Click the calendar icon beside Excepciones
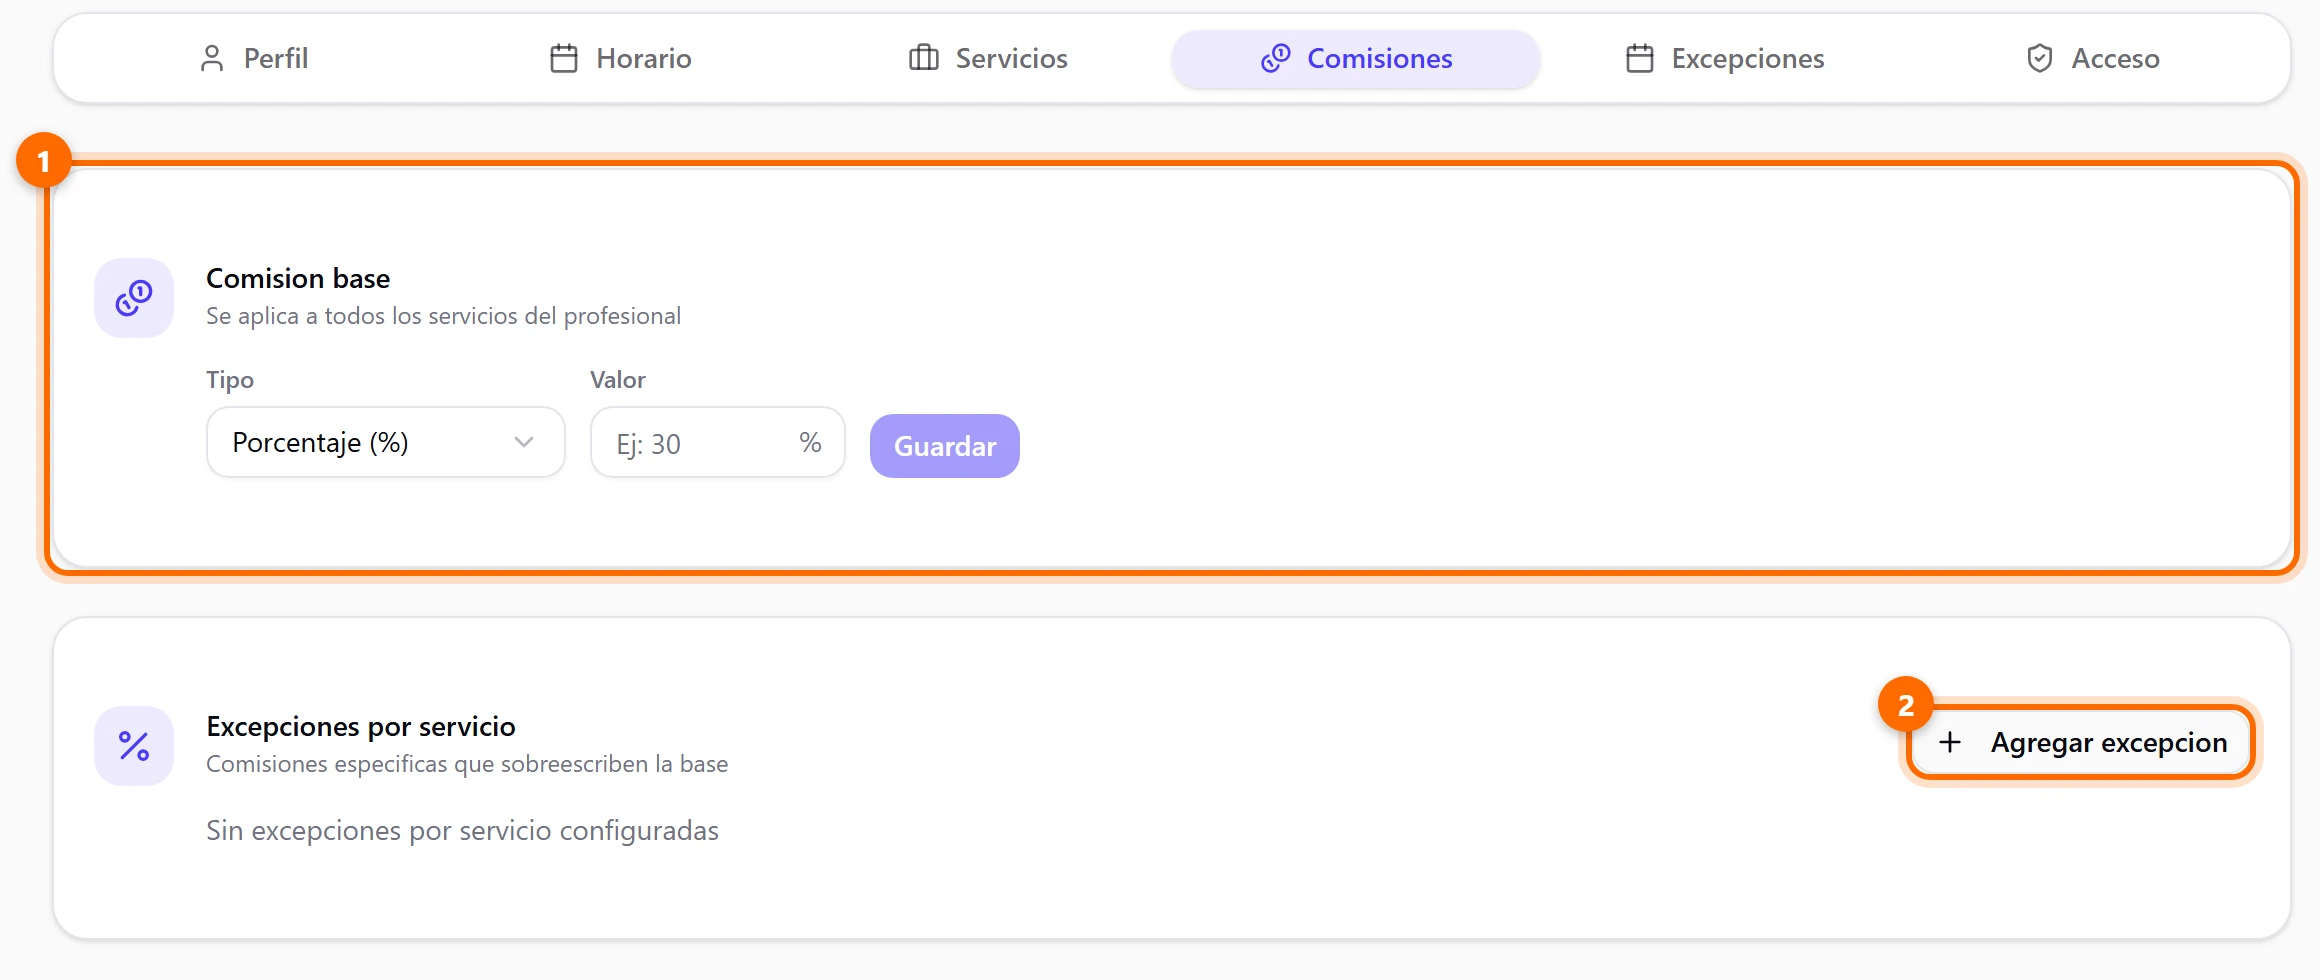2320x980 pixels. [1640, 59]
